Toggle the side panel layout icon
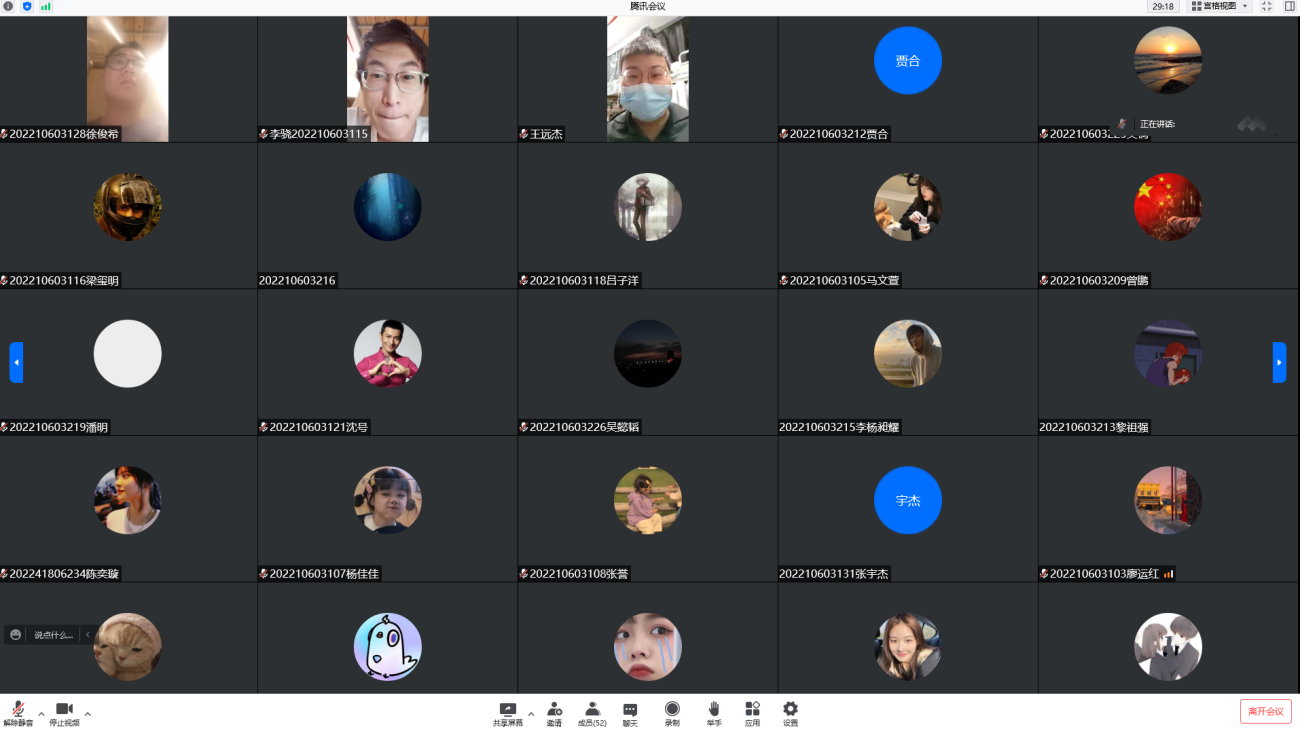 coord(1289,6)
